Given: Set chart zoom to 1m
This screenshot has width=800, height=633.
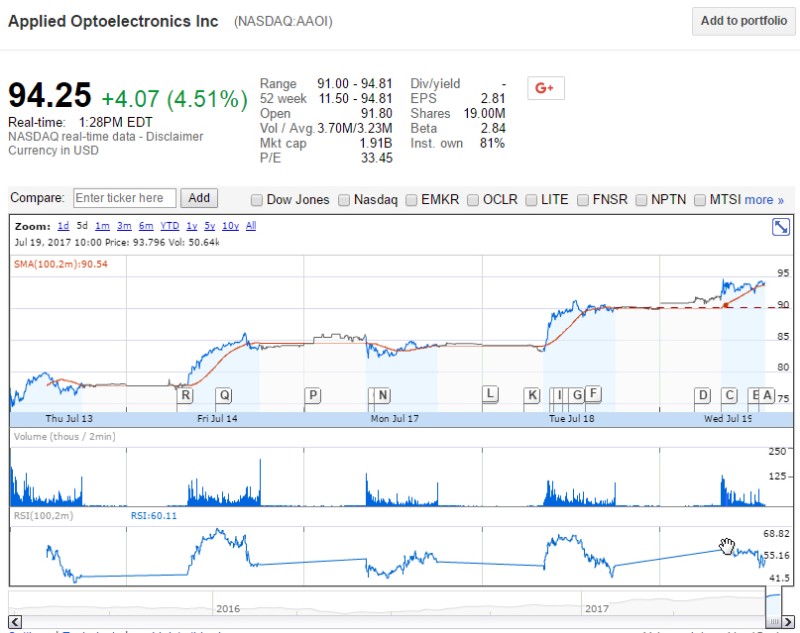Looking at the screenshot, I should pos(102,226).
